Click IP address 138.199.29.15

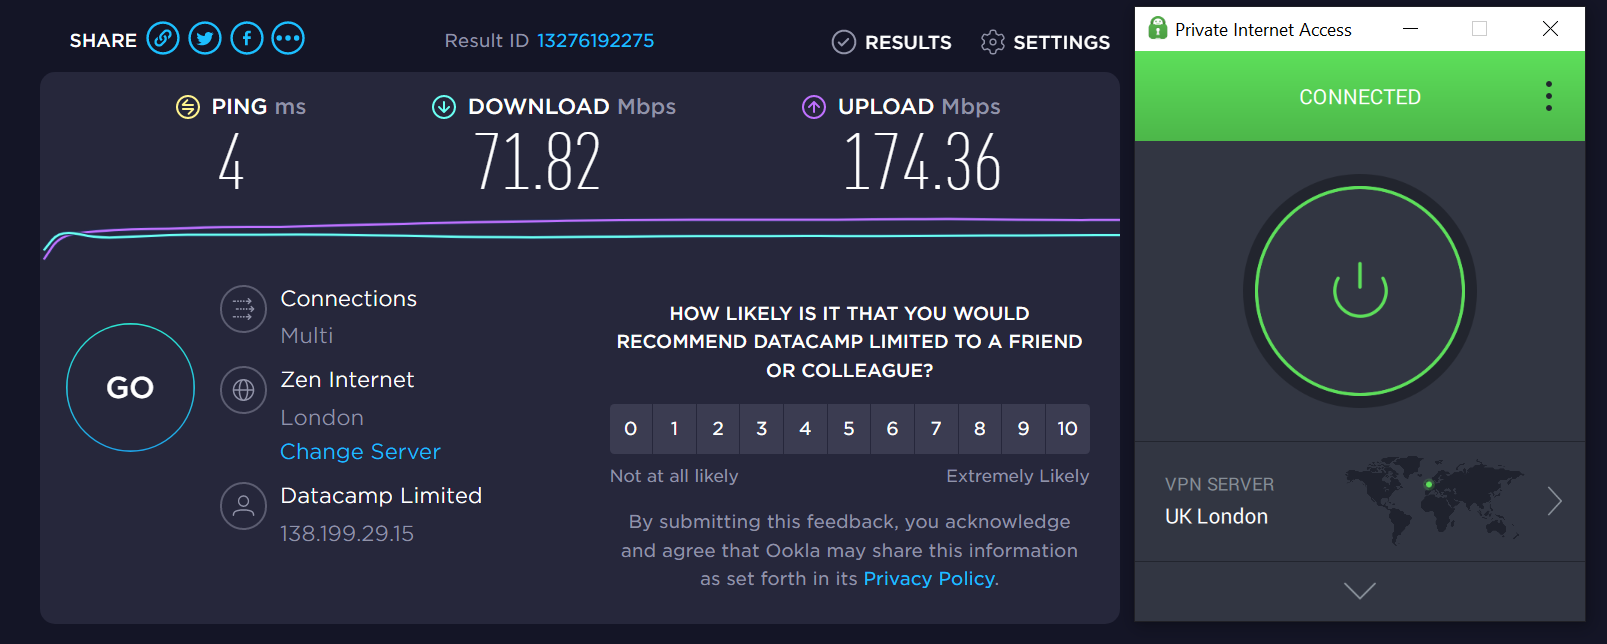click(347, 534)
